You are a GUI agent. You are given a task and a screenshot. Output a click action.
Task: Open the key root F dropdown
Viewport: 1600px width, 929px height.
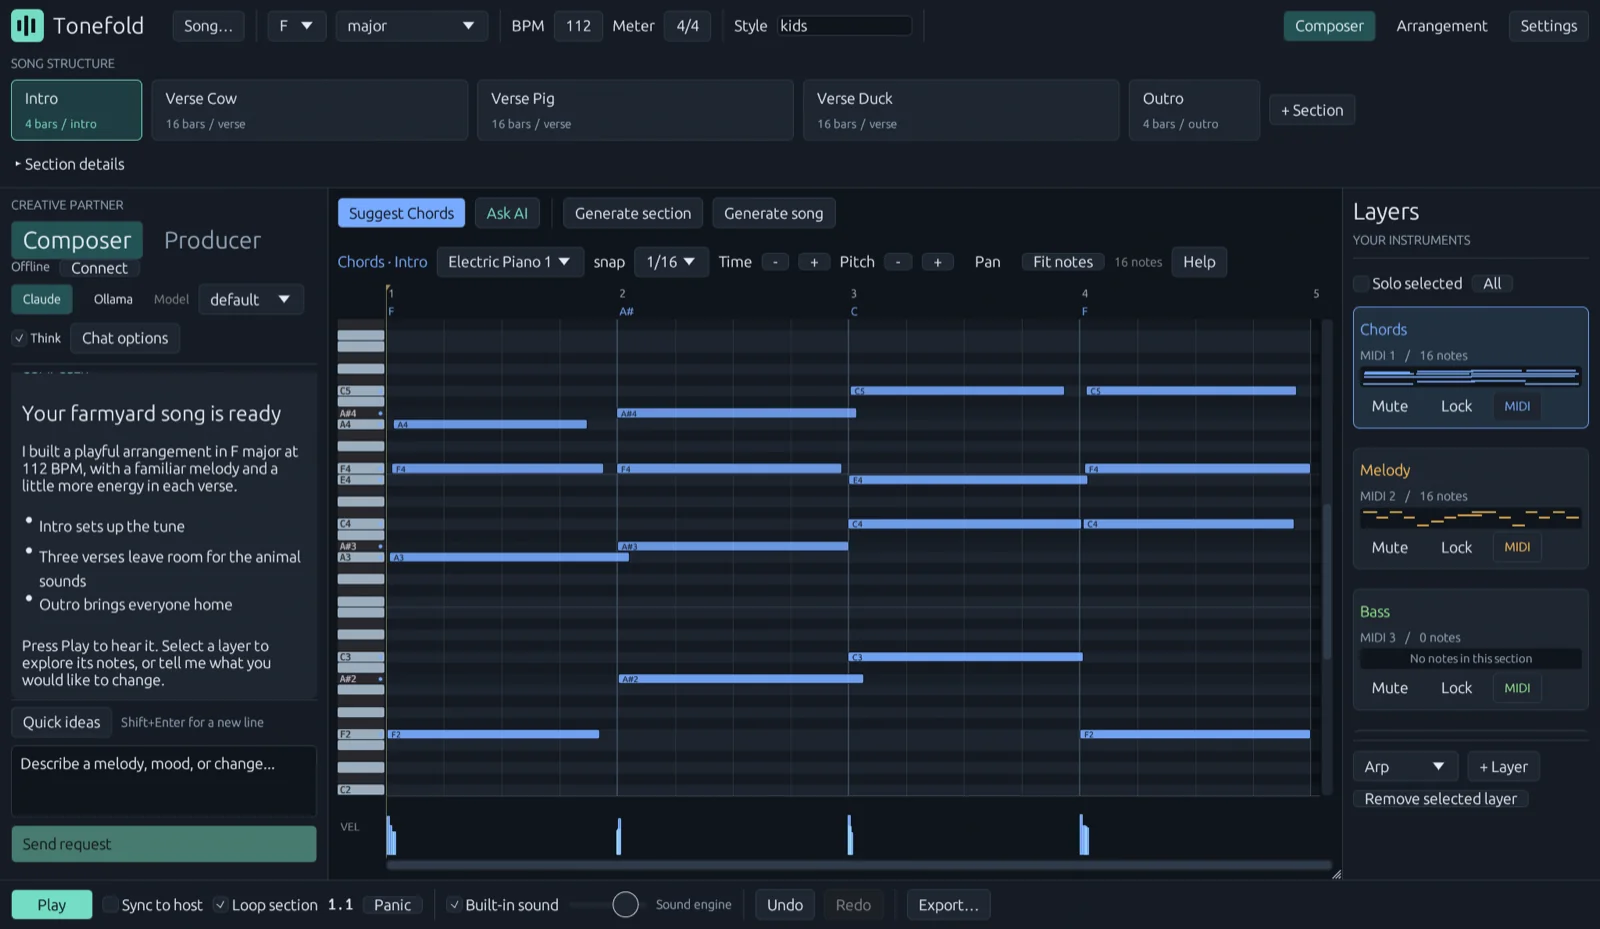[x=296, y=26]
